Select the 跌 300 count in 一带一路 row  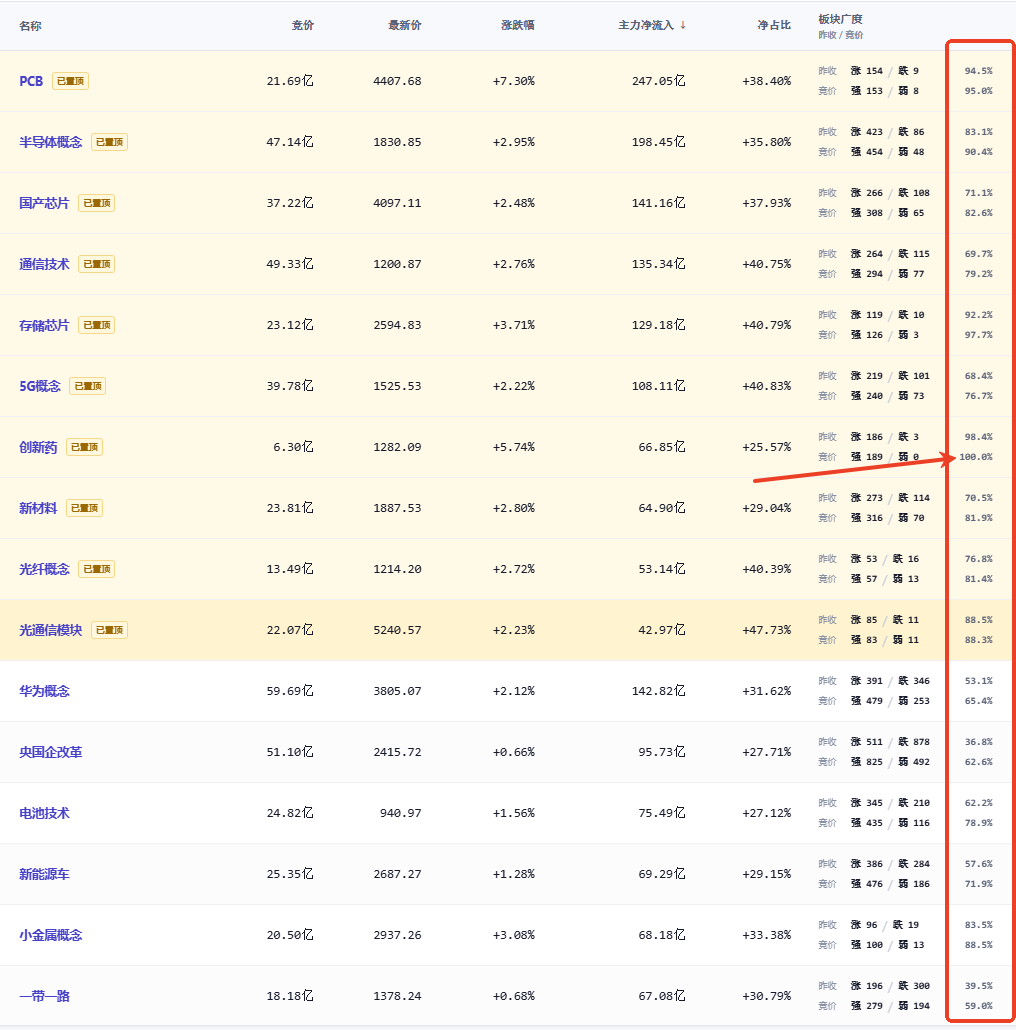pos(914,986)
